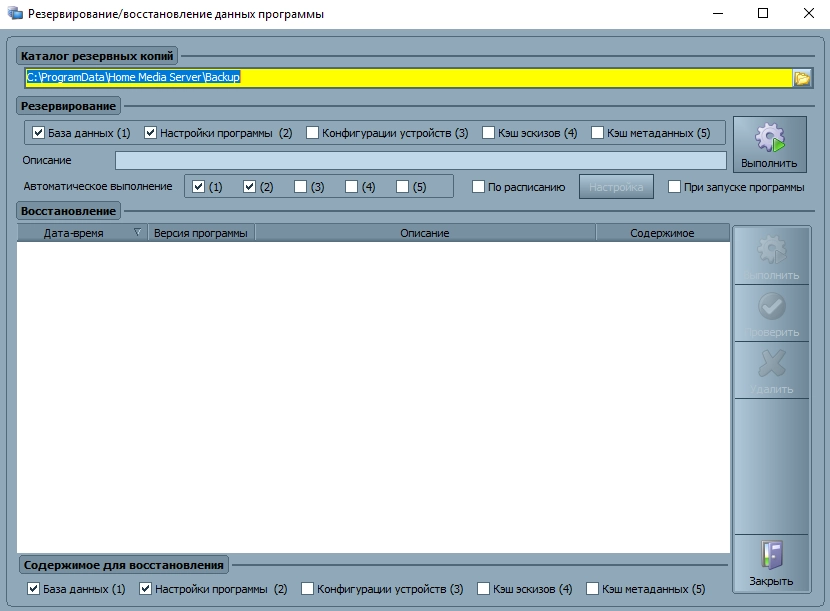The height and width of the screenshot is (611, 830).
Task: Click the Версия программы column header
Action: 200,233
